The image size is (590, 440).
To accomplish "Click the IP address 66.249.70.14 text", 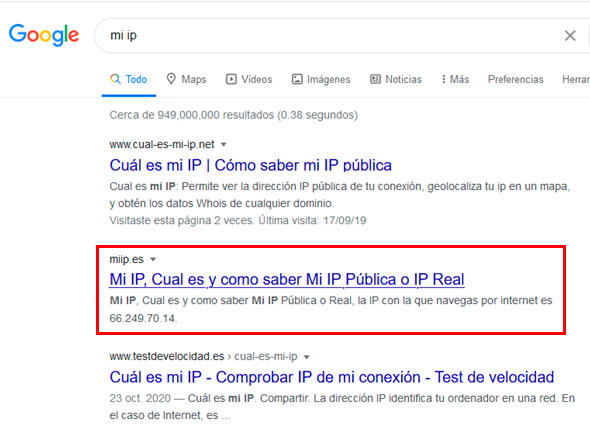I will (x=143, y=318).
